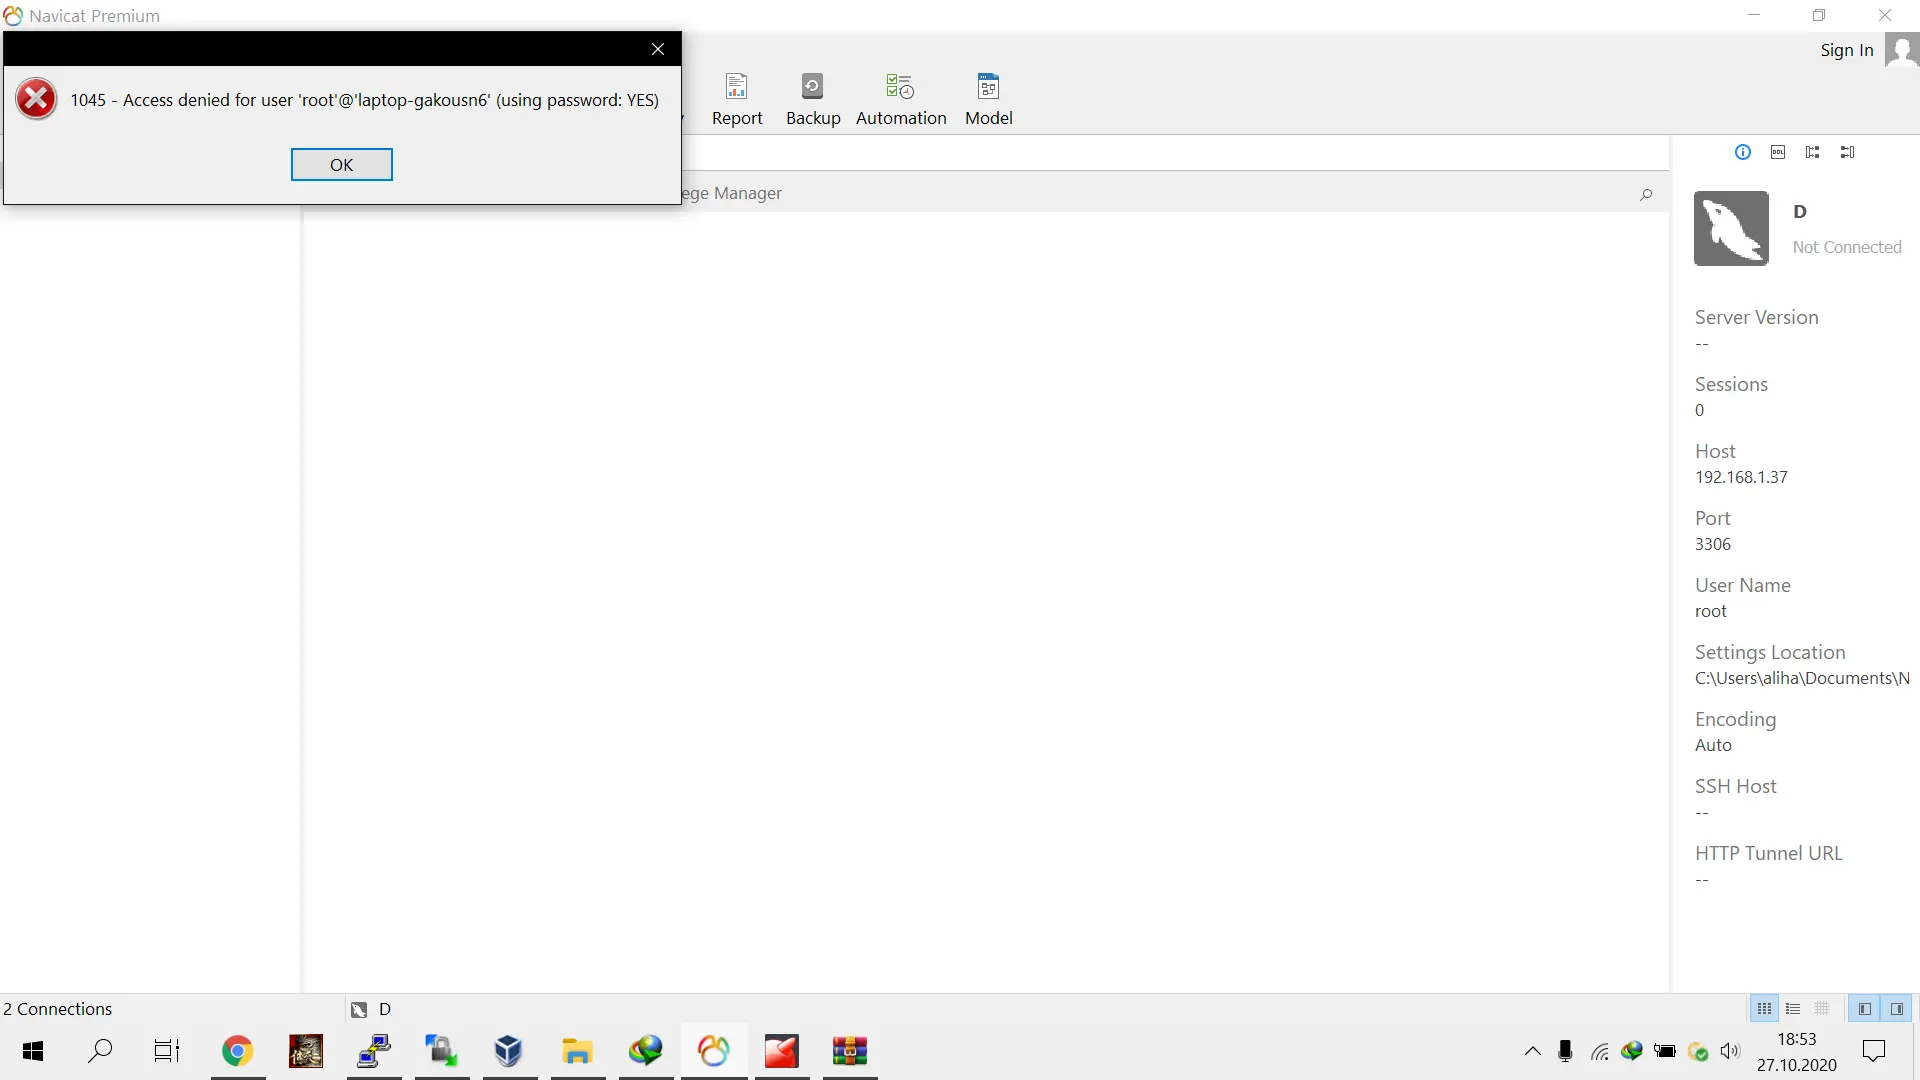Screen dimensions: 1920x1080
Task: Select the Sign In menu option
Action: coord(1846,50)
